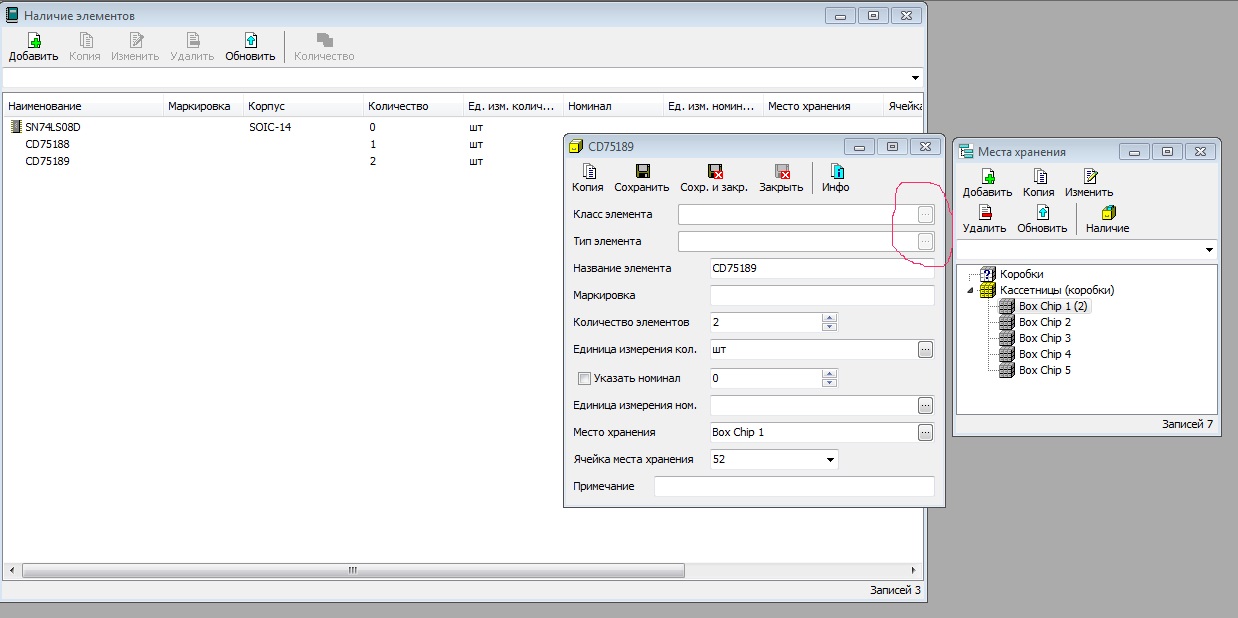Decrease the номинал spinner value
The height and width of the screenshot is (618, 1238).
click(829, 383)
